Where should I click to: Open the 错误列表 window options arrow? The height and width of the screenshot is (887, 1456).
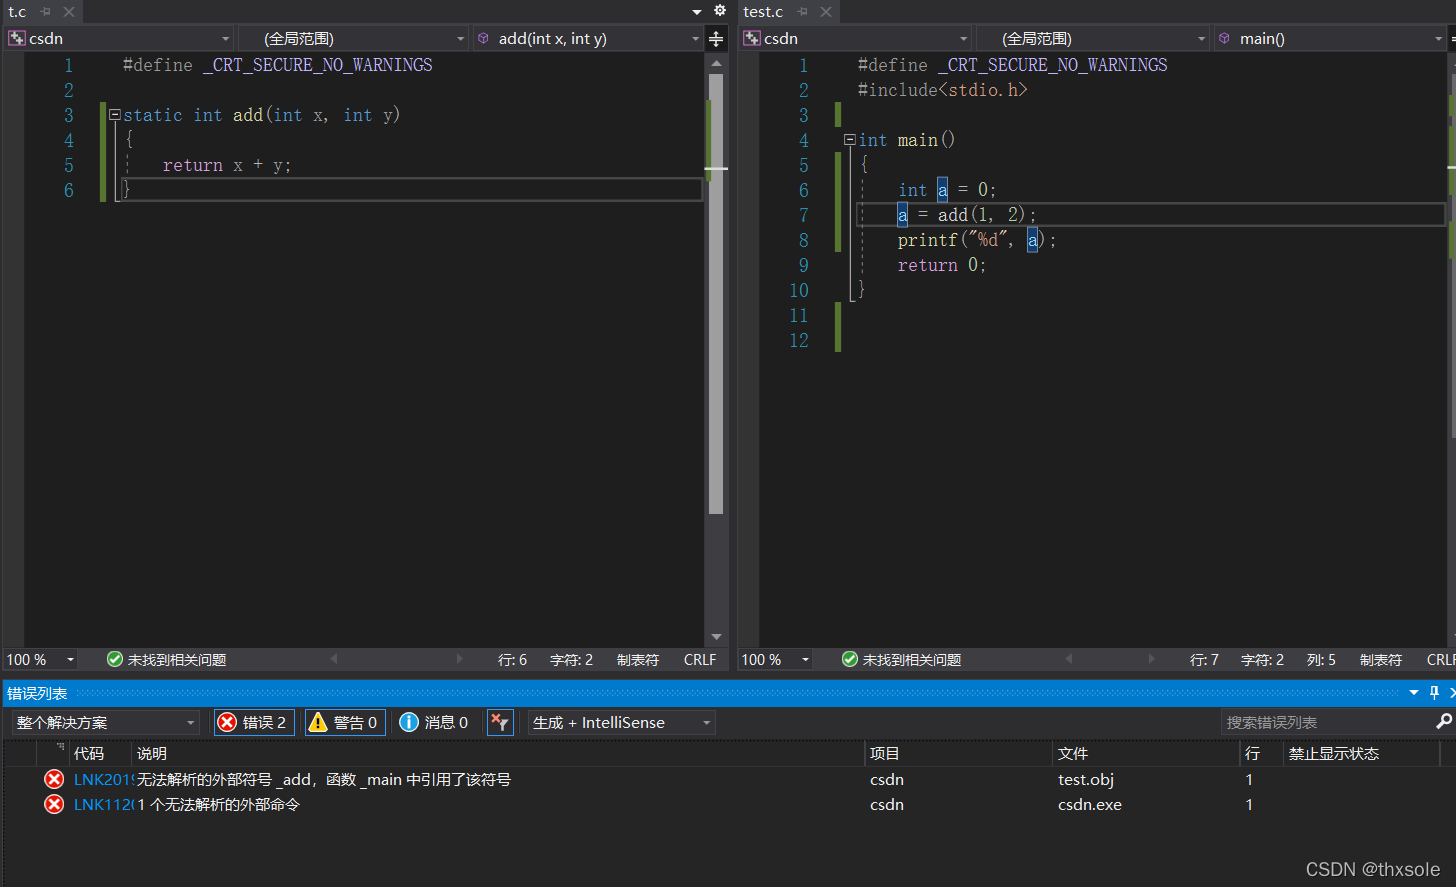coord(1414,693)
